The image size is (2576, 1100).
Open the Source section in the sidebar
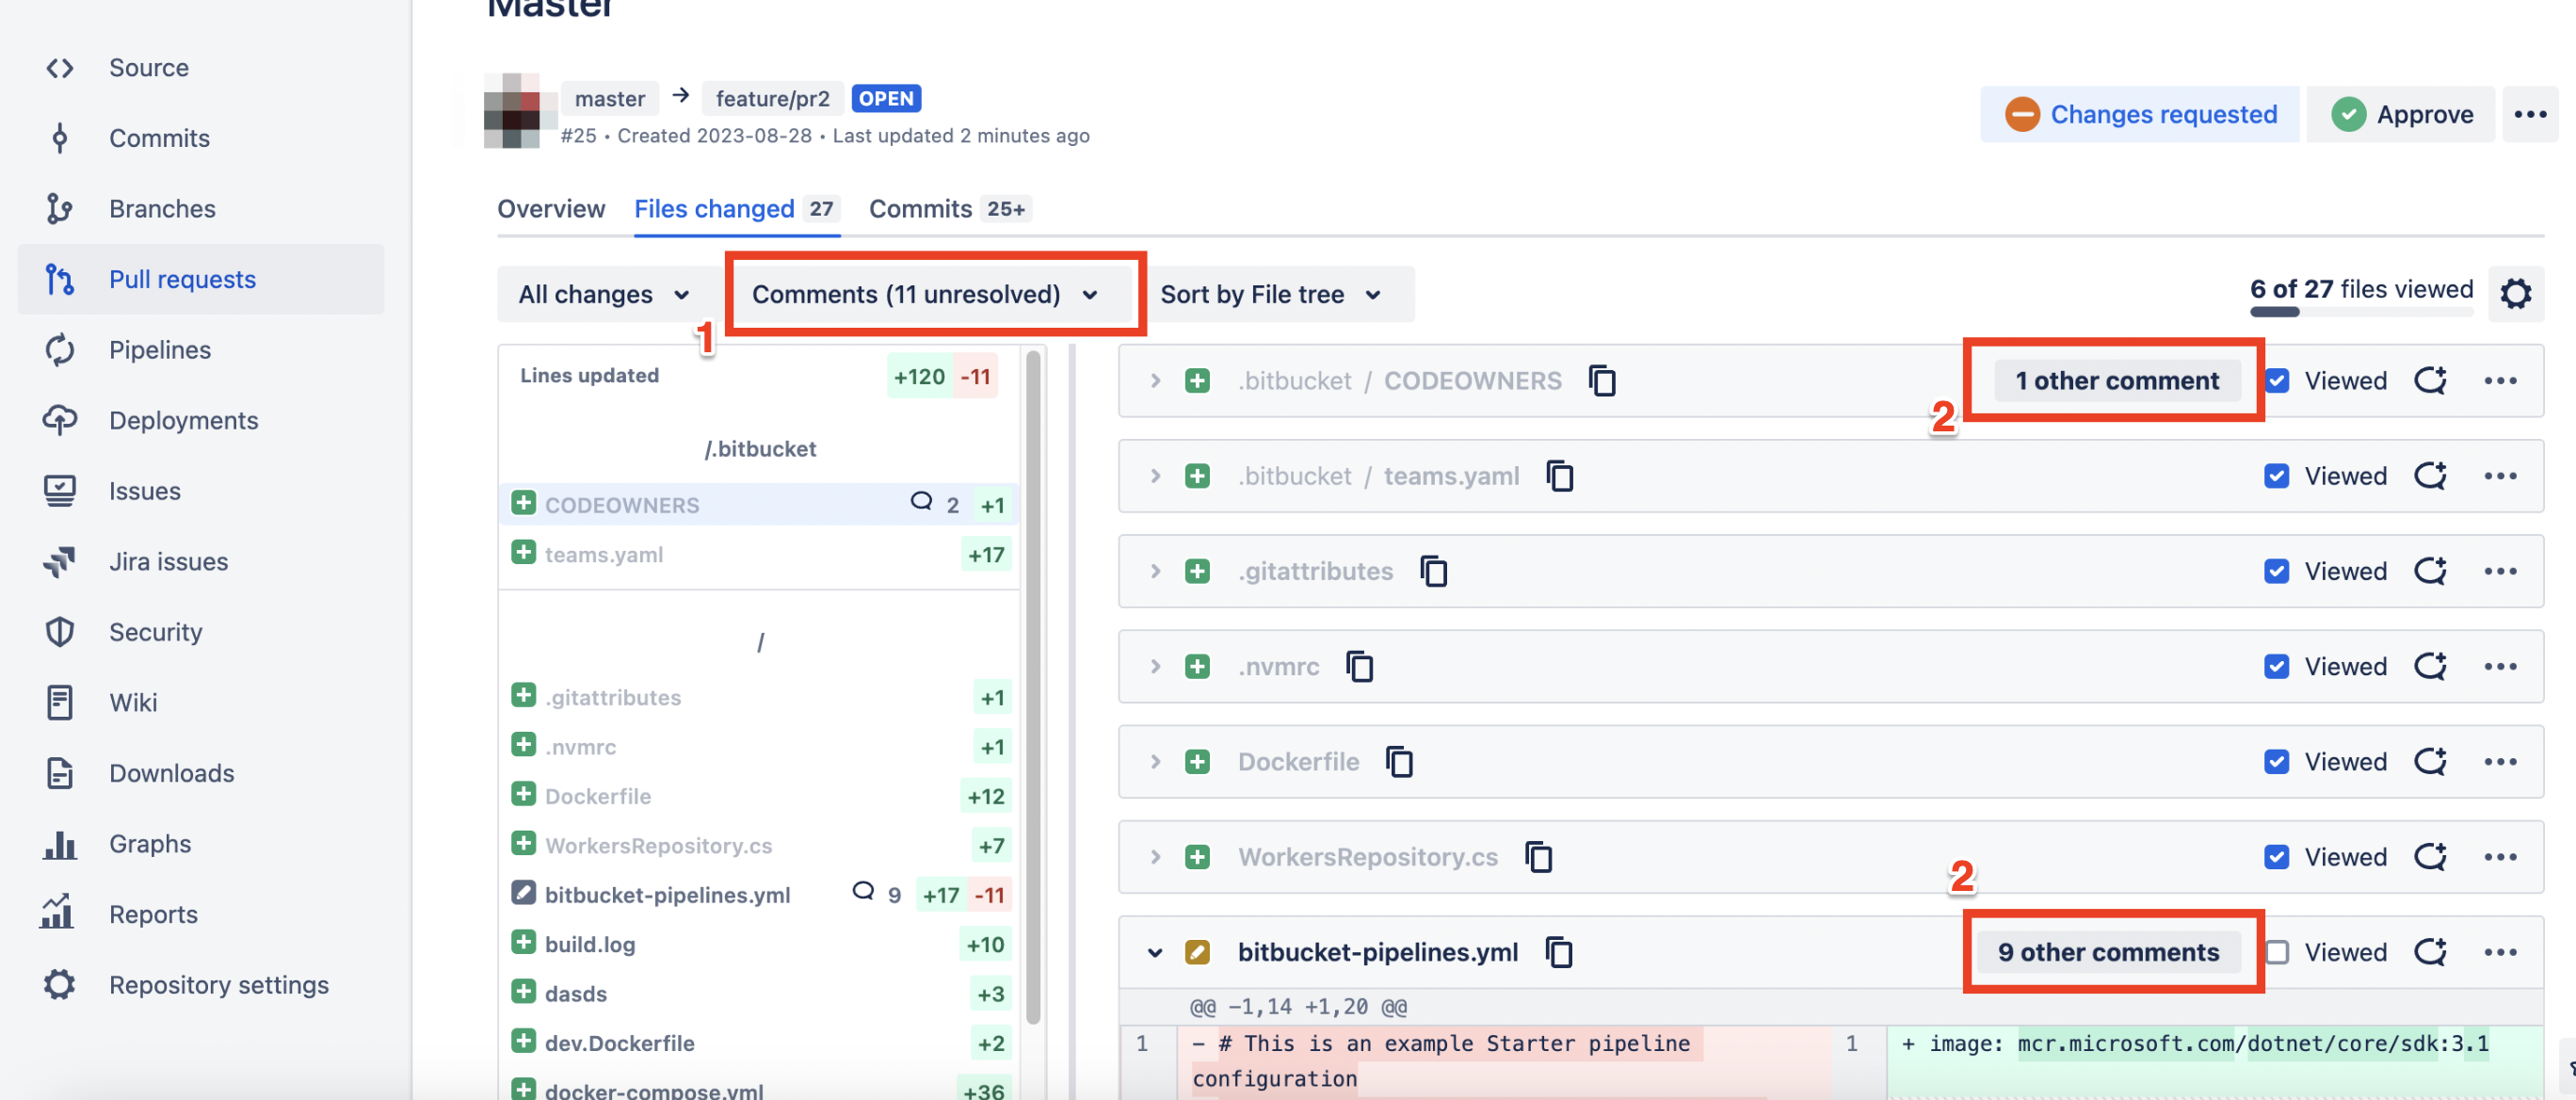coord(148,67)
